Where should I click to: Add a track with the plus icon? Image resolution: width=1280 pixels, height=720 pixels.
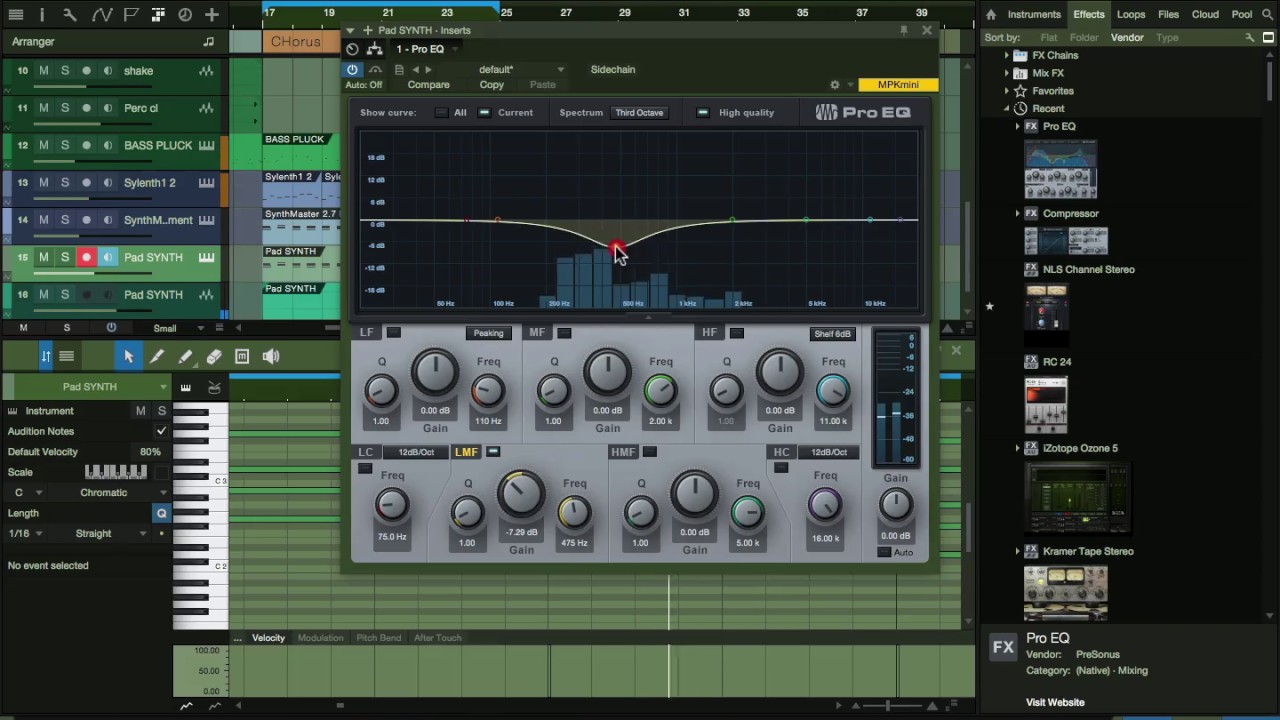tap(212, 15)
